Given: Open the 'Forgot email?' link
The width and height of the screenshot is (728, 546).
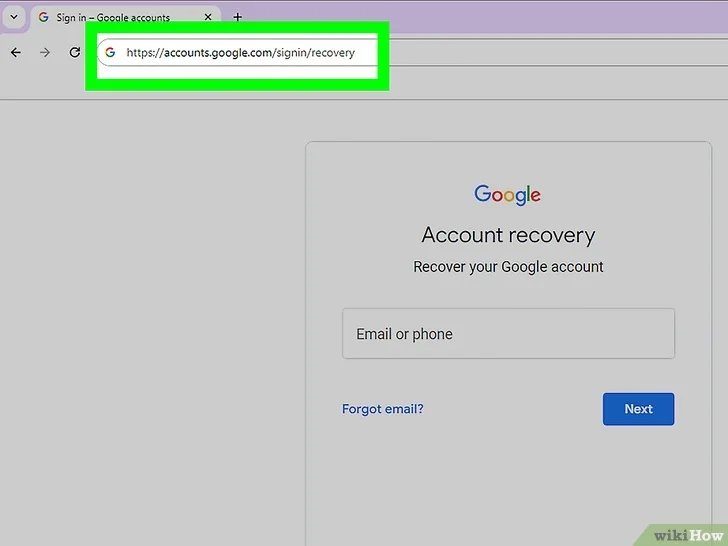Looking at the screenshot, I should coord(383,409).
